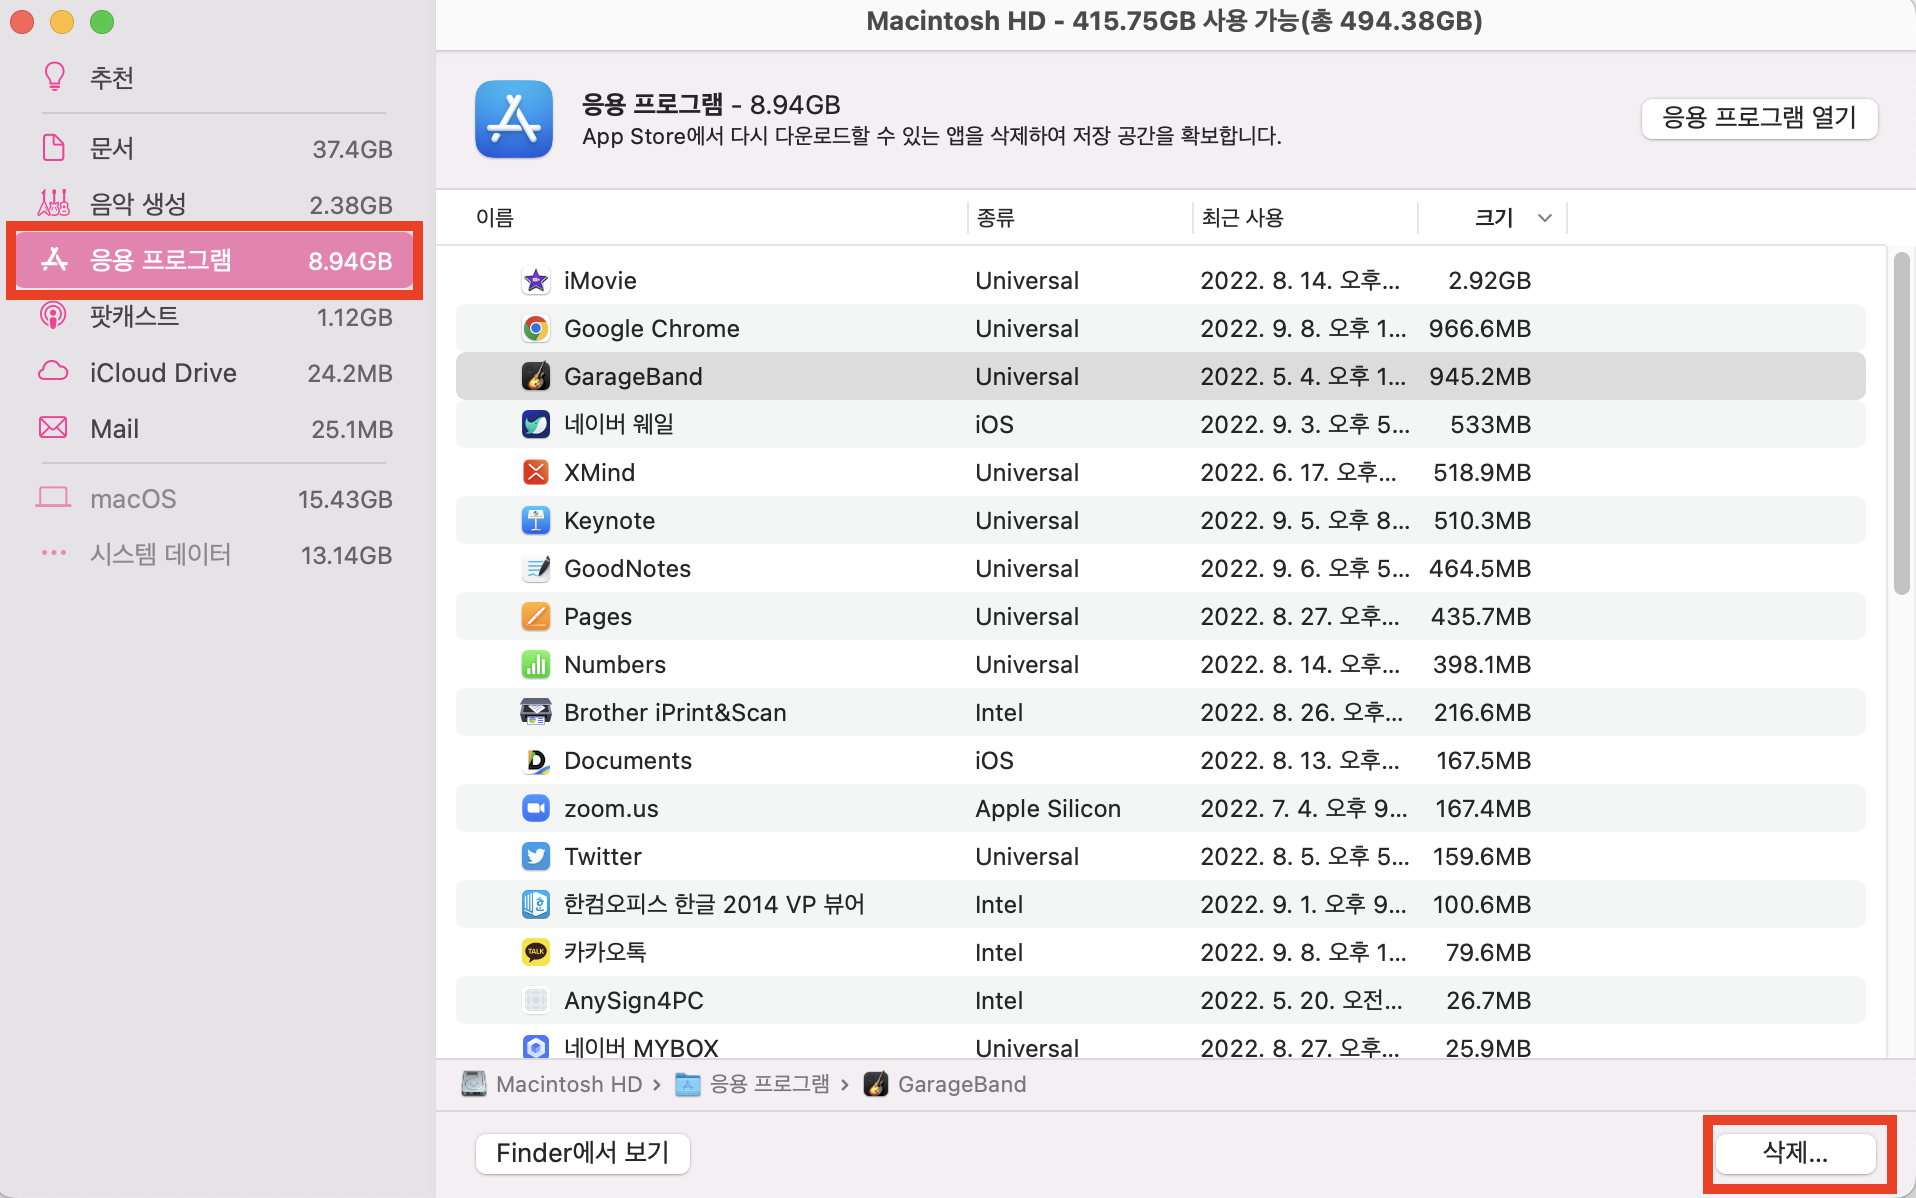The width and height of the screenshot is (1916, 1198).
Task: Click the Documents app icon
Action: click(x=536, y=761)
